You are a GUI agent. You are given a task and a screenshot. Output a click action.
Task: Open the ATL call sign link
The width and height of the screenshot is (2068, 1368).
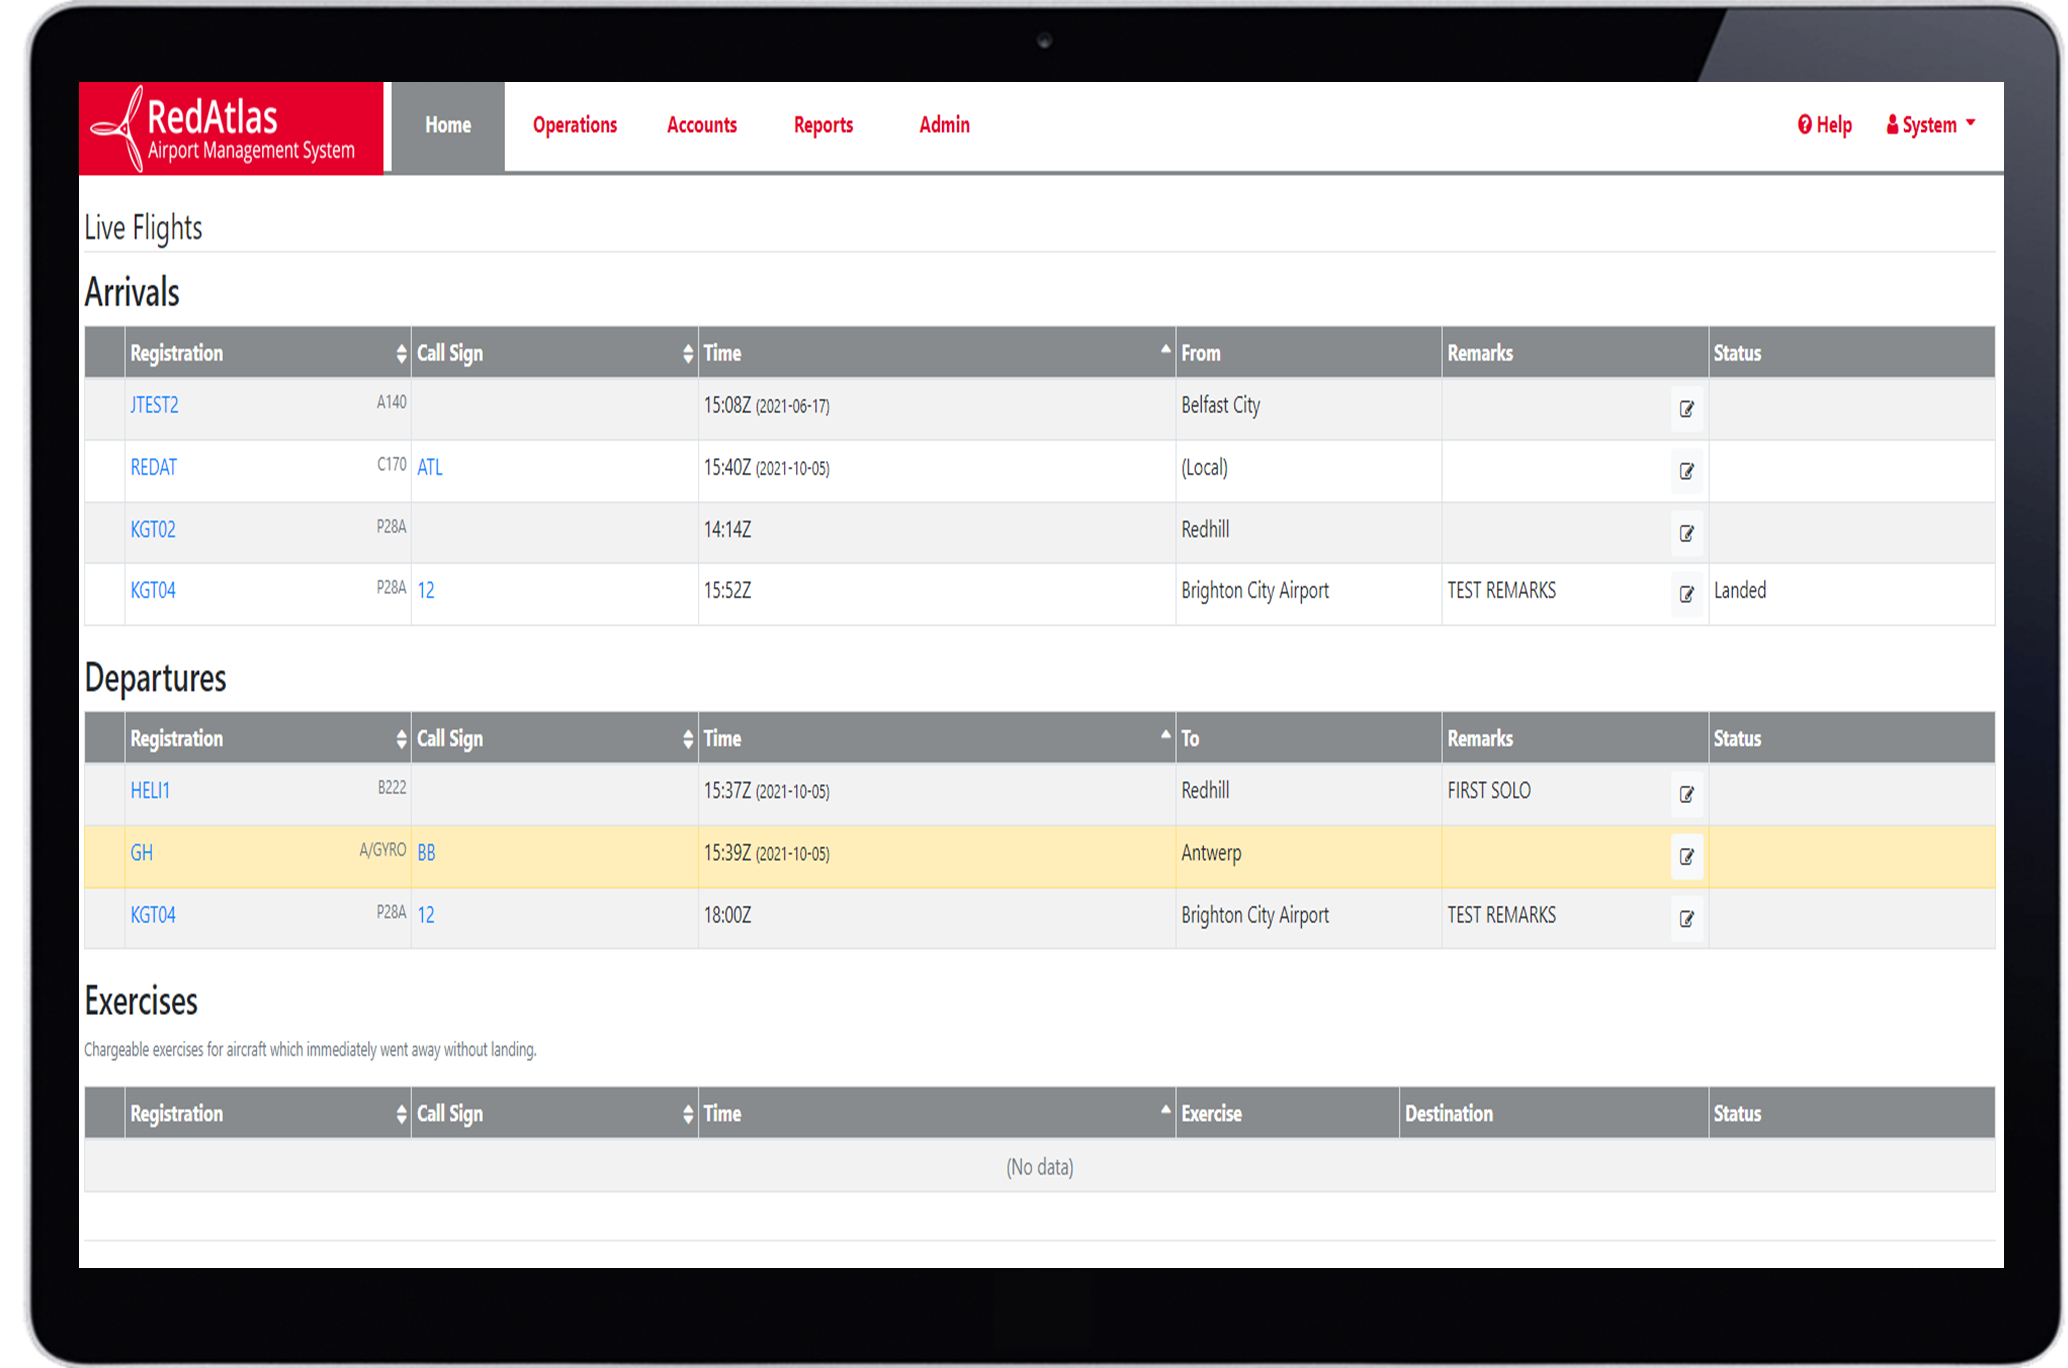pyautogui.click(x=429, y=467)
